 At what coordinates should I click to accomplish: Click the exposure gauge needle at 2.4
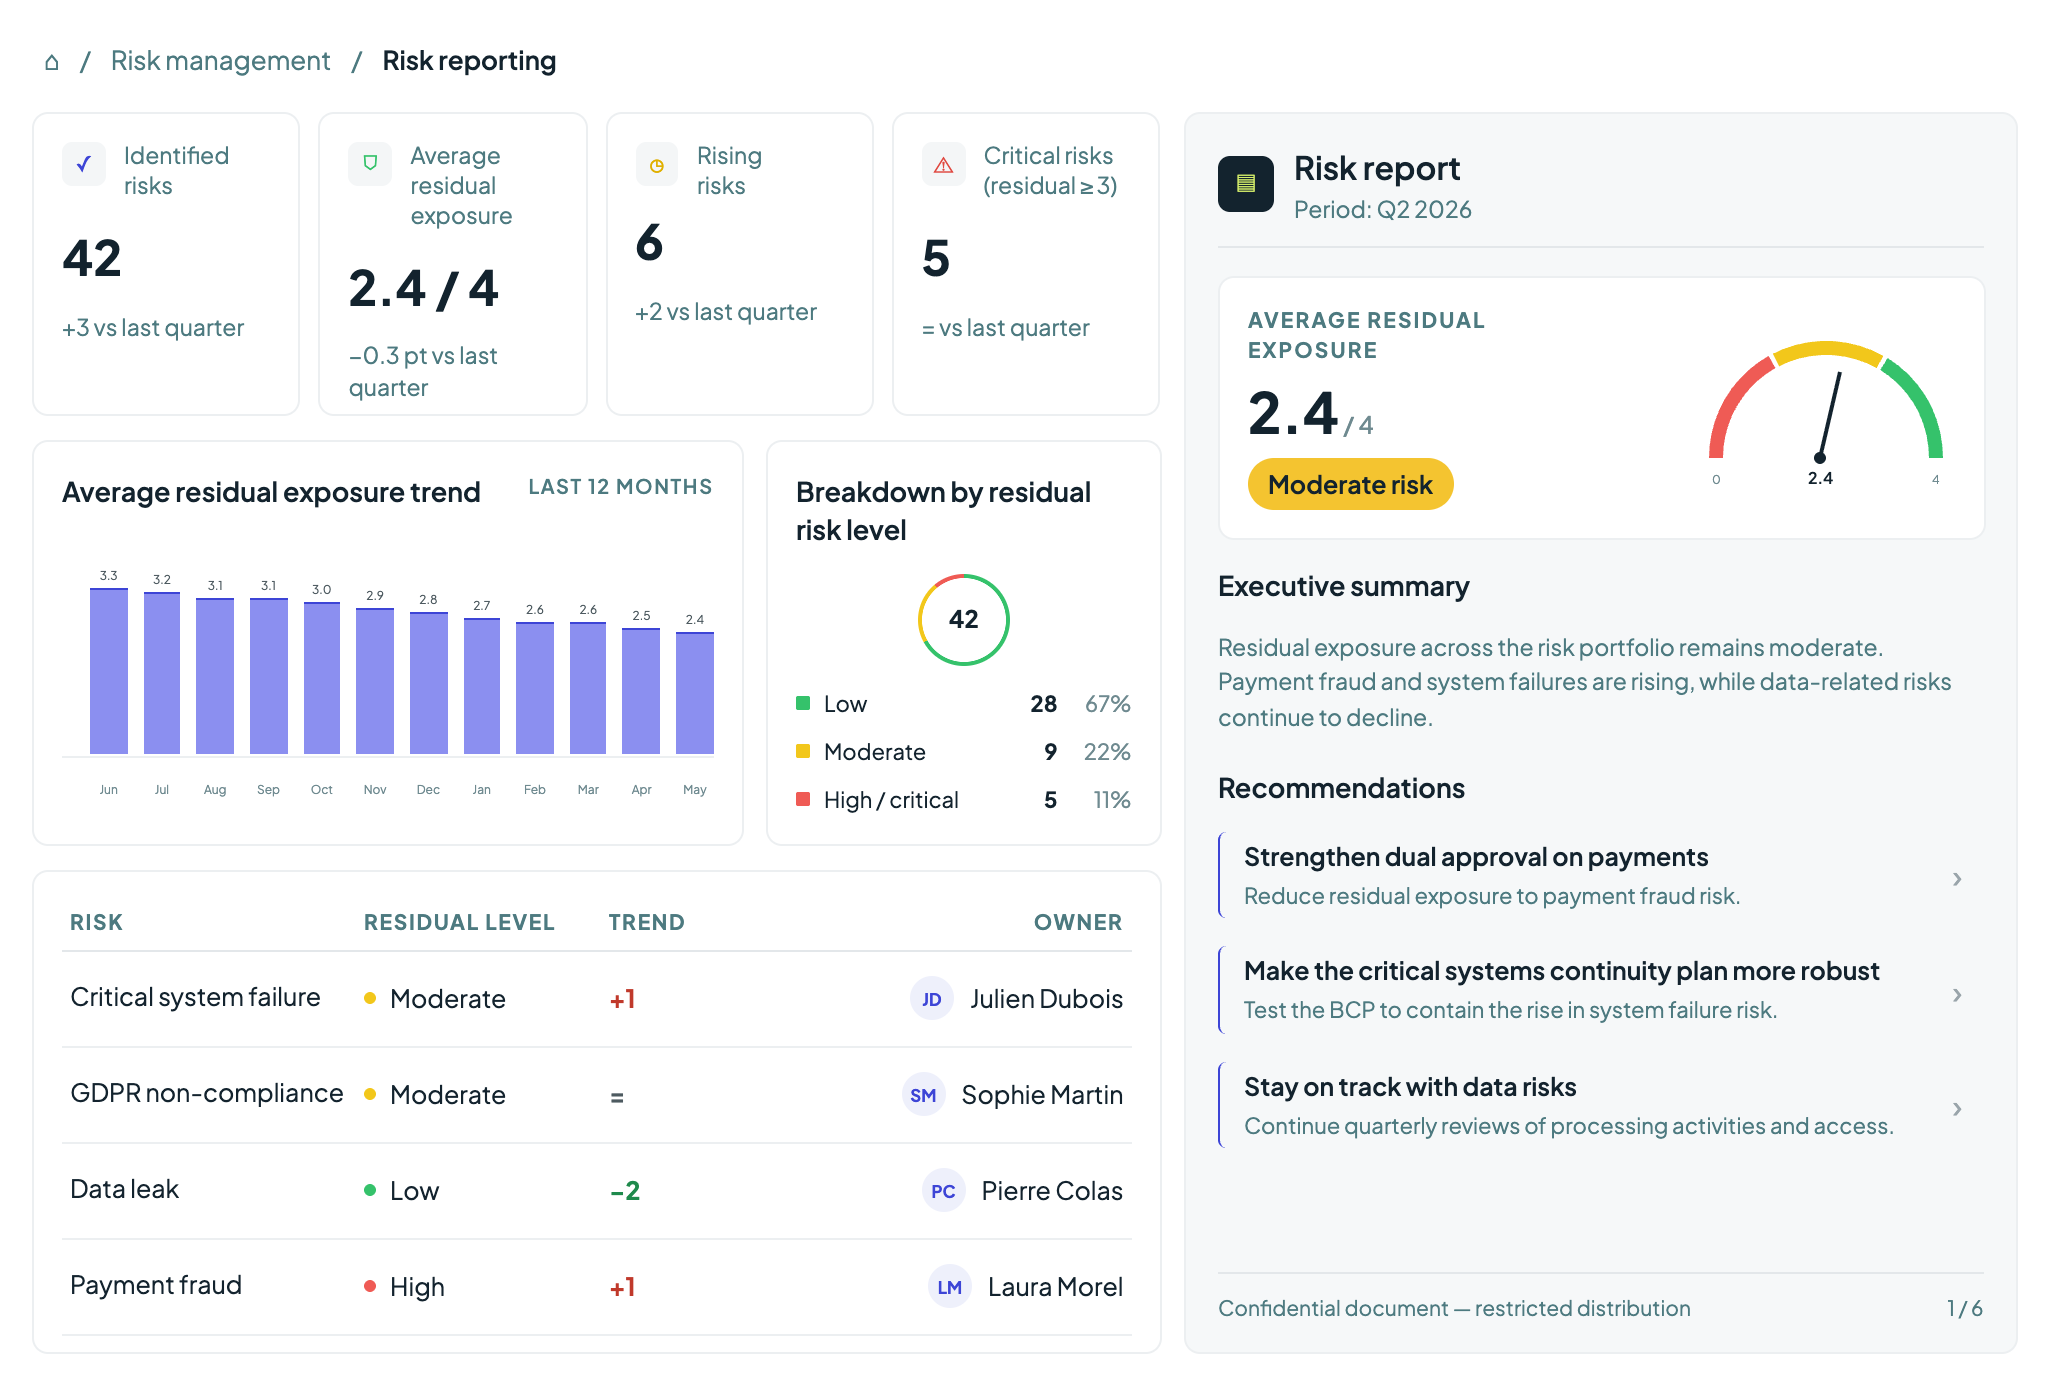pos(1830,415)
